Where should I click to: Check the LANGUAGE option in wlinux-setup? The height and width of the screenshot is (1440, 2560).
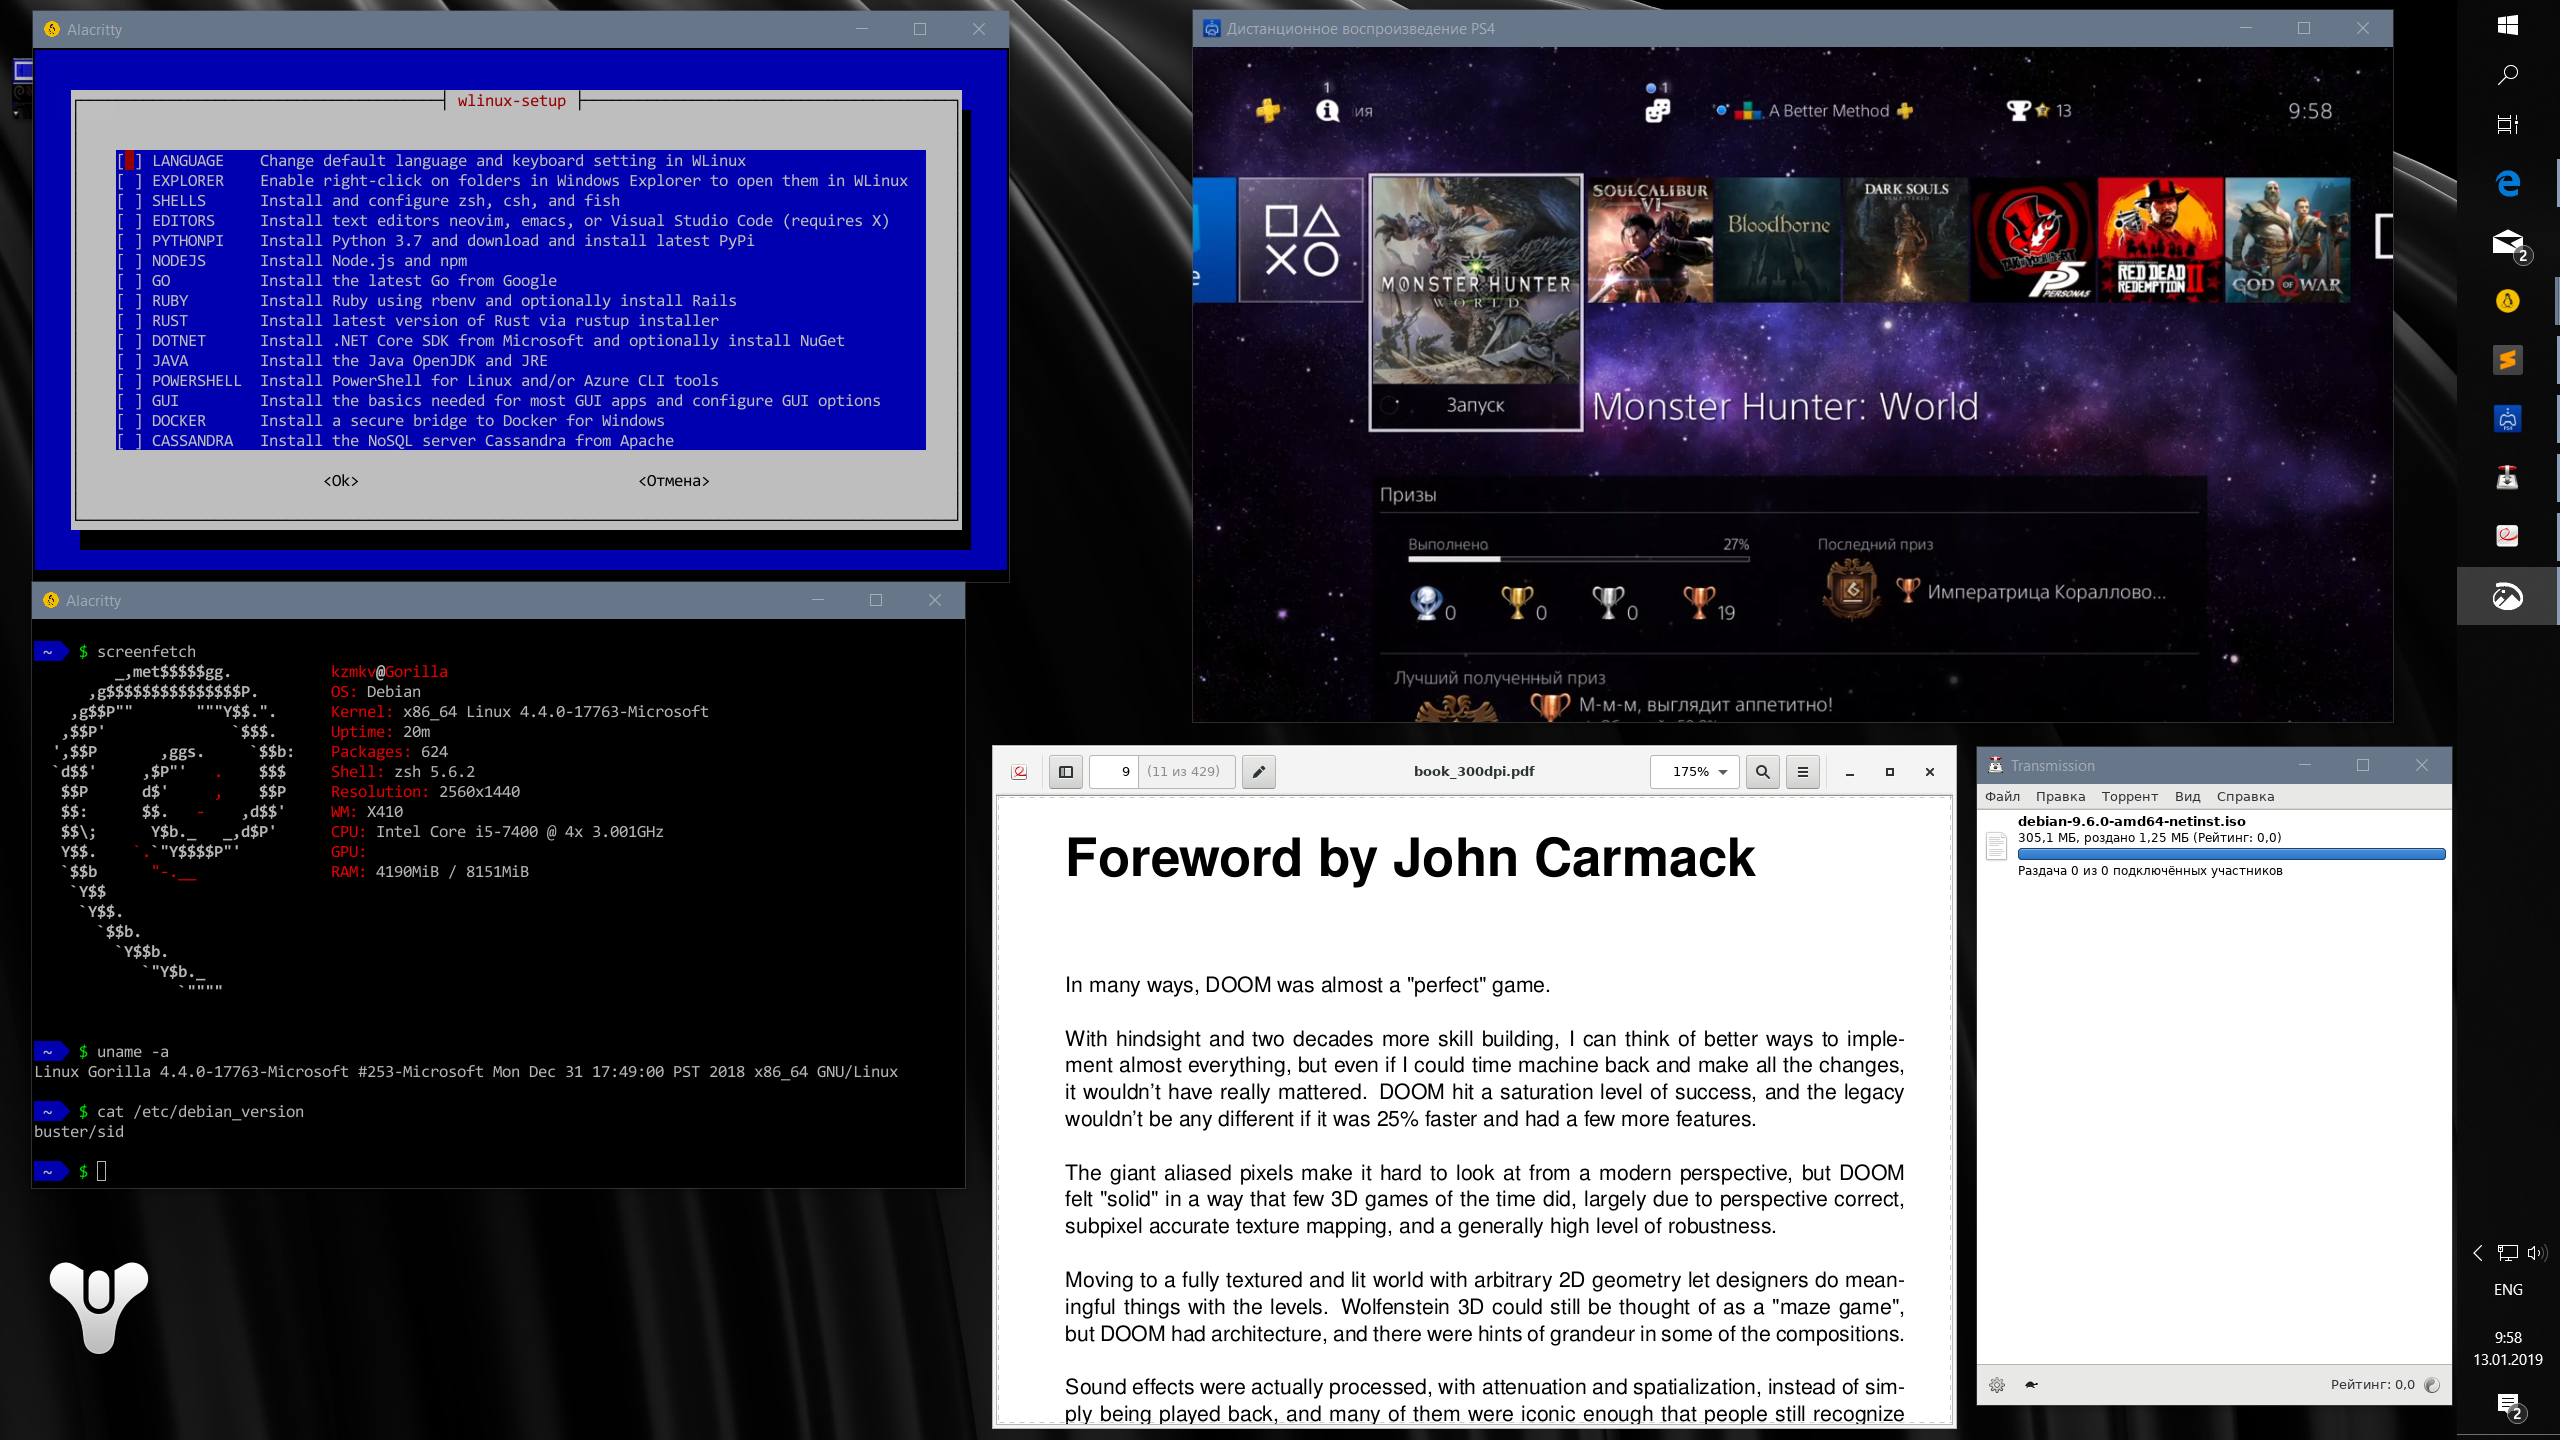(x=129, y=161)
